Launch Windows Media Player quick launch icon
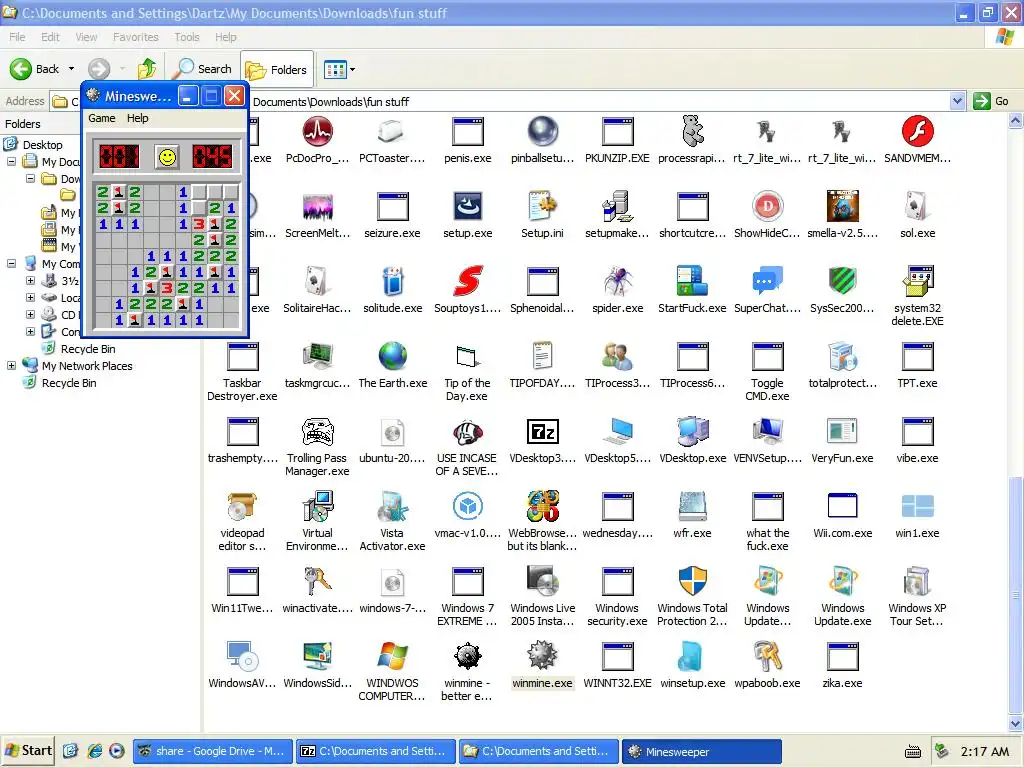1024x768 pixels. point(116,751)
